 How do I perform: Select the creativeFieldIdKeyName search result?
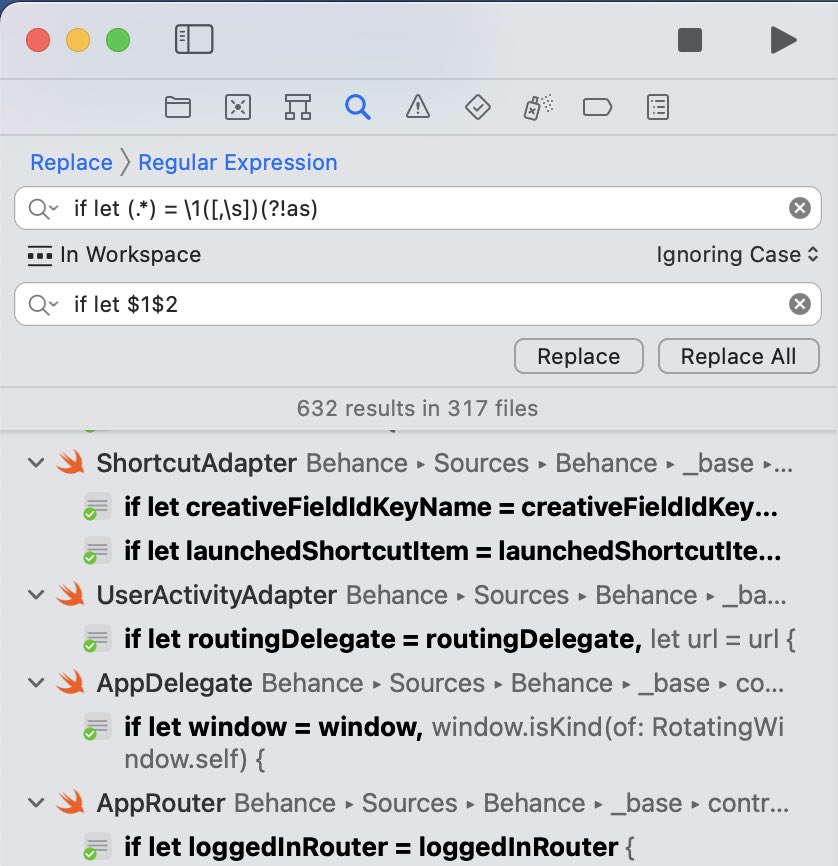pyautogui.click(x=419, y=507)
